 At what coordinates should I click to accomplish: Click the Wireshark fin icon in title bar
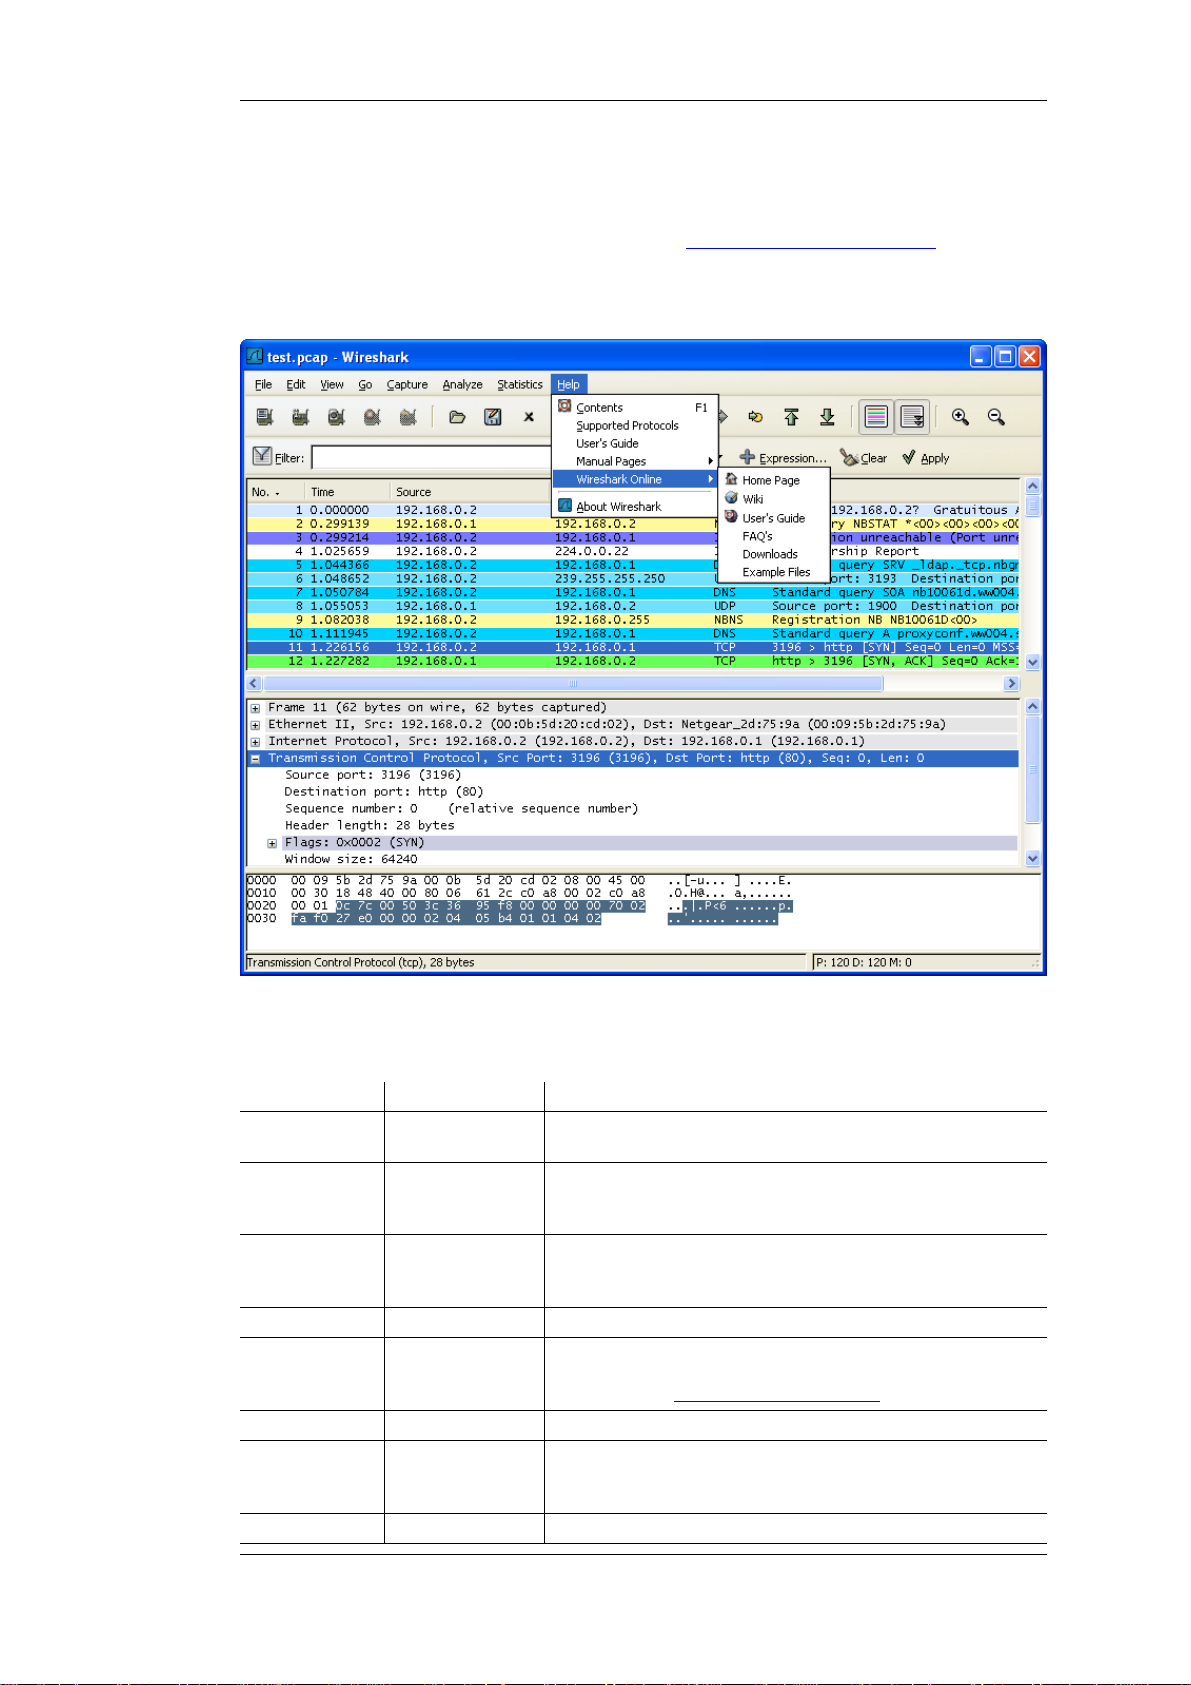[255, 356]
